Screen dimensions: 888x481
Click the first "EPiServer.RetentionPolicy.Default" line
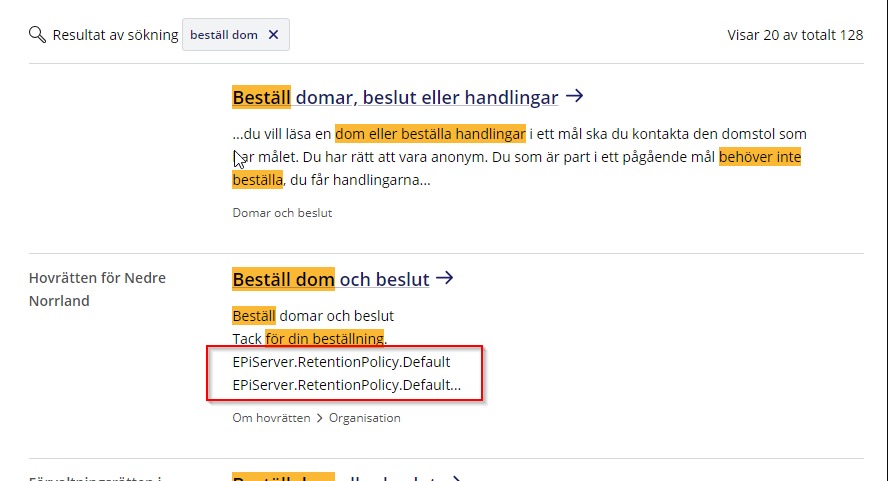click(x=341, y=361)
